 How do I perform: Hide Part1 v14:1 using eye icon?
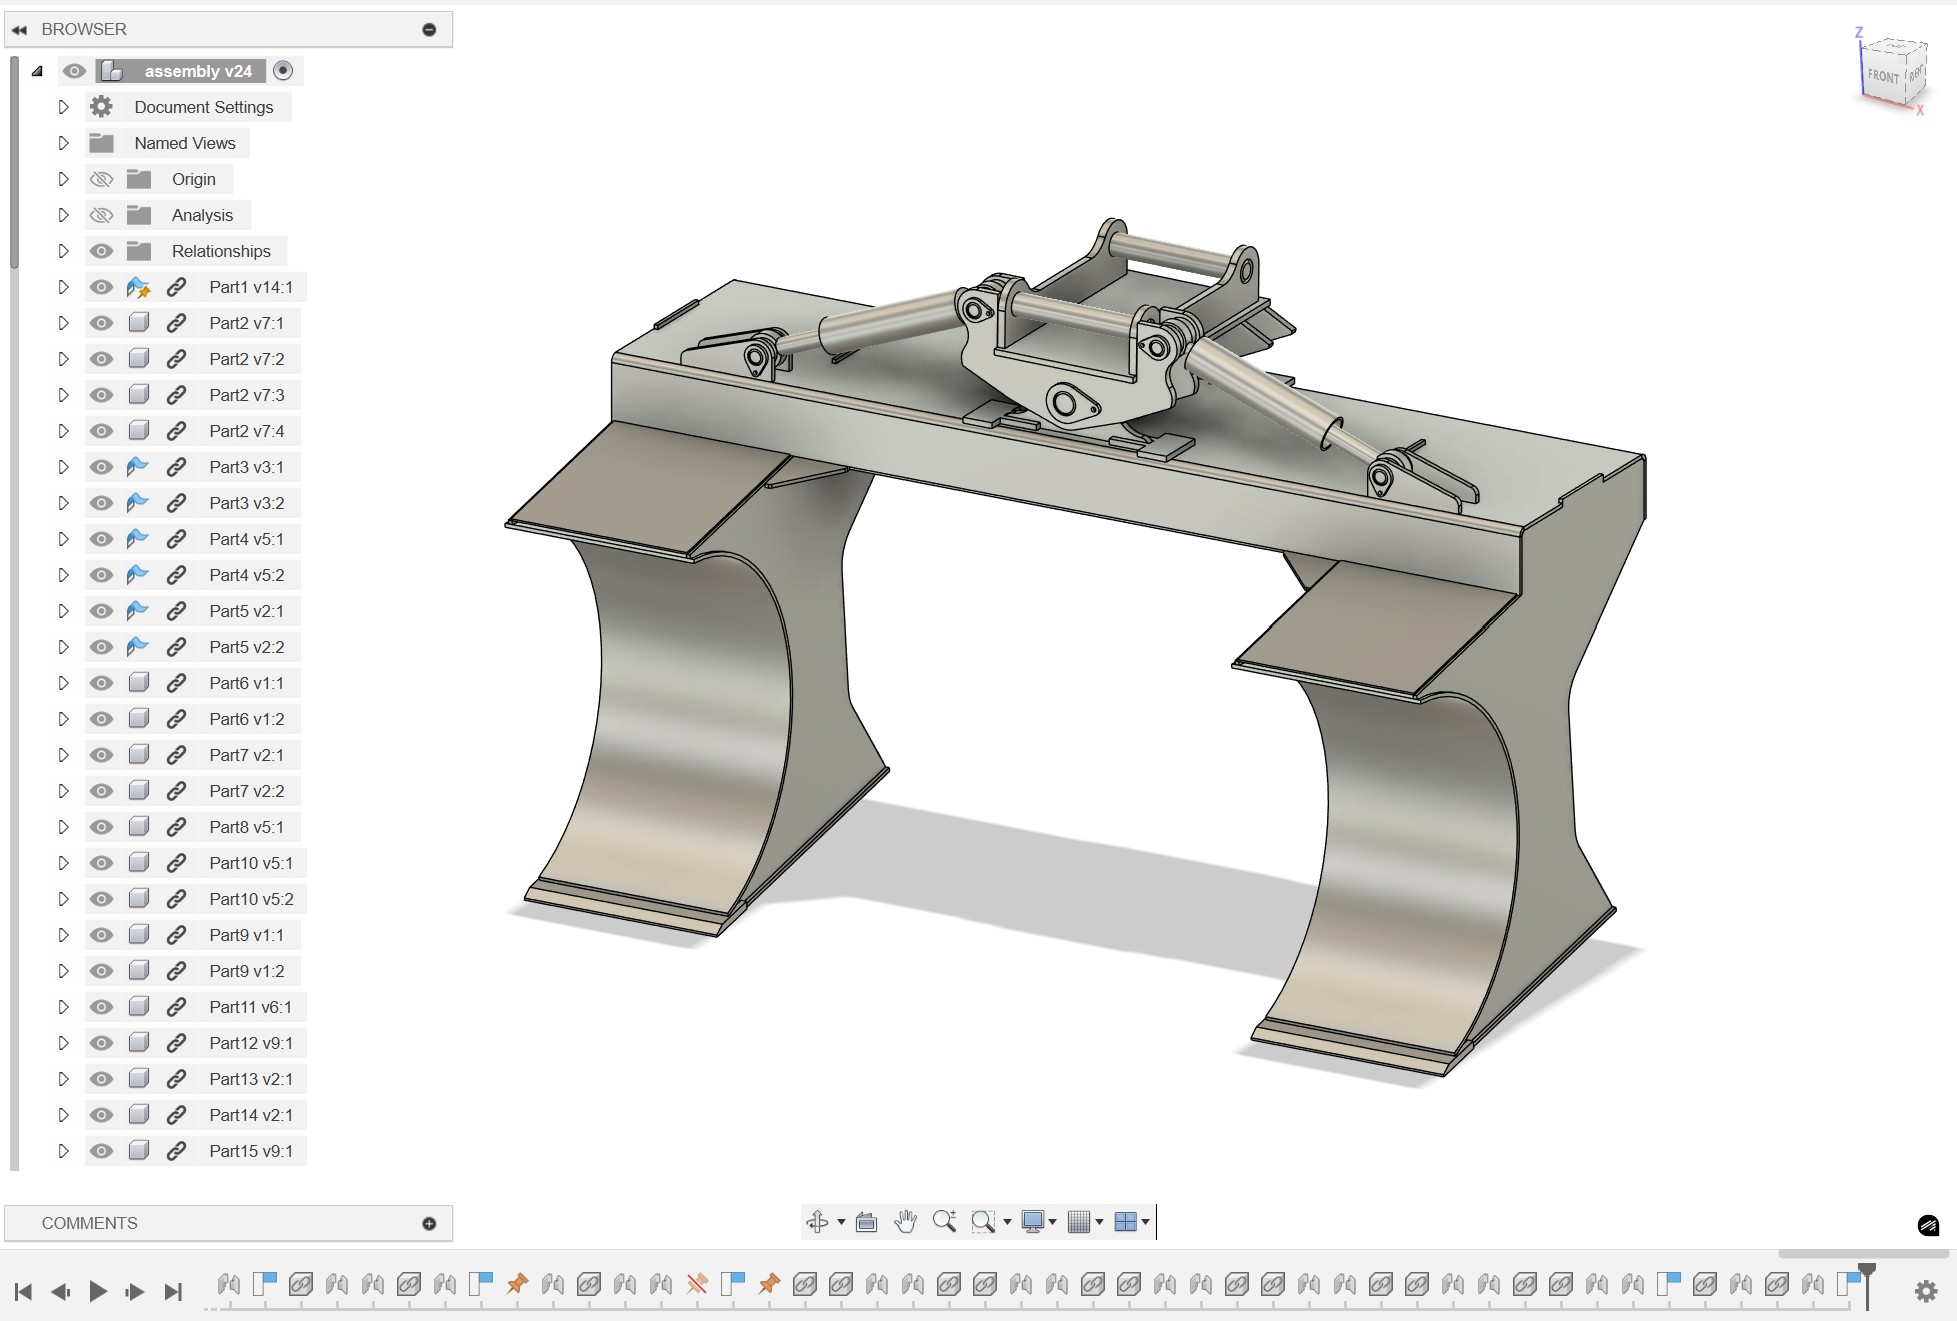[101, 287]
